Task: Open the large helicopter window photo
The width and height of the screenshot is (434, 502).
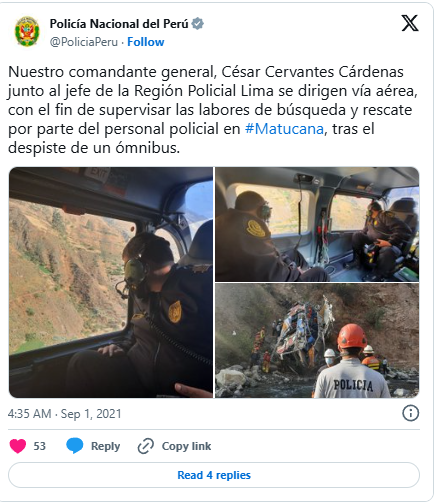Action: click(111, 282)
